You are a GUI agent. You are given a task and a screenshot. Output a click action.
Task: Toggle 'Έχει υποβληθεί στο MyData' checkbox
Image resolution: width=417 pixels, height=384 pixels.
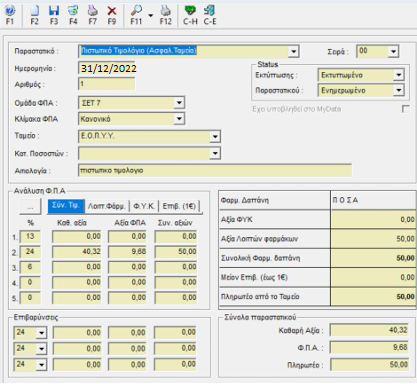(x=406, y=109)
